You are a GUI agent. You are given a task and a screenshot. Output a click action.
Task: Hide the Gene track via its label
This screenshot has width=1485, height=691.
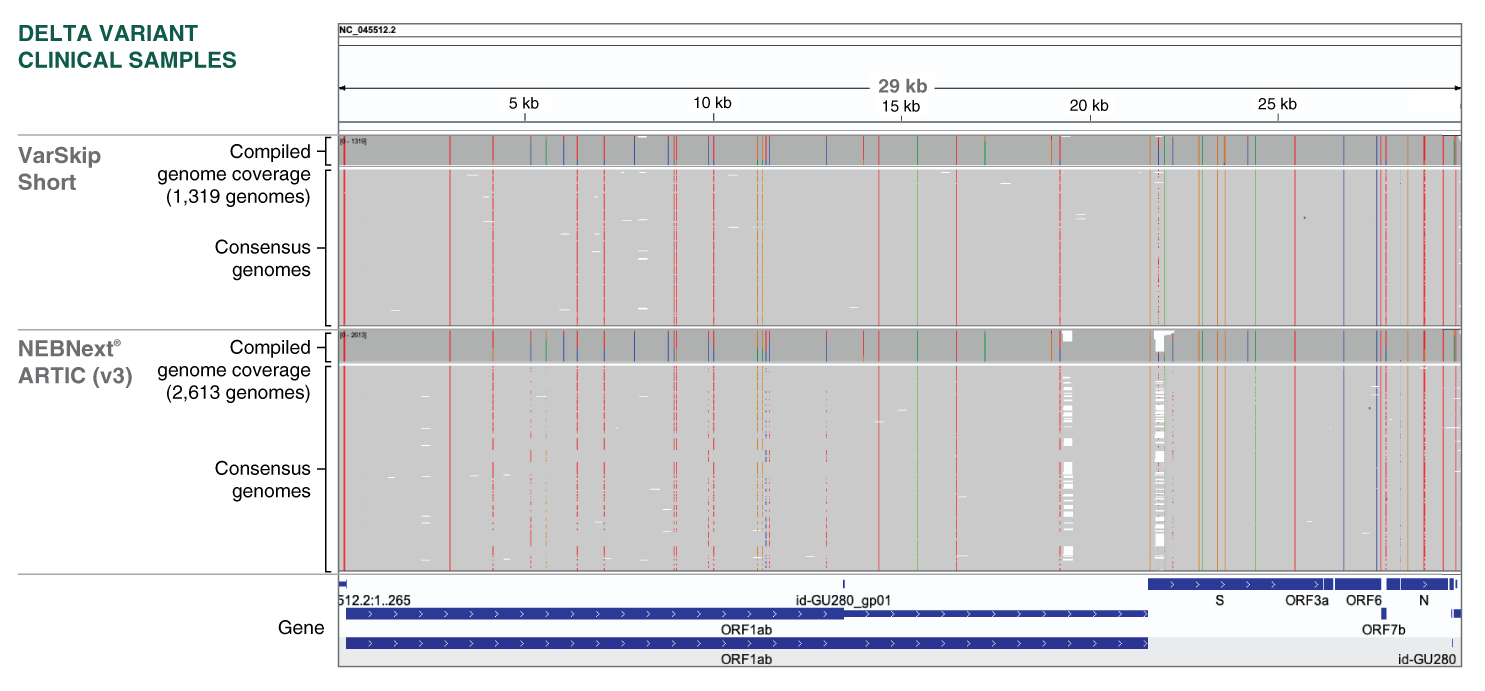click(x=303, y=628)
